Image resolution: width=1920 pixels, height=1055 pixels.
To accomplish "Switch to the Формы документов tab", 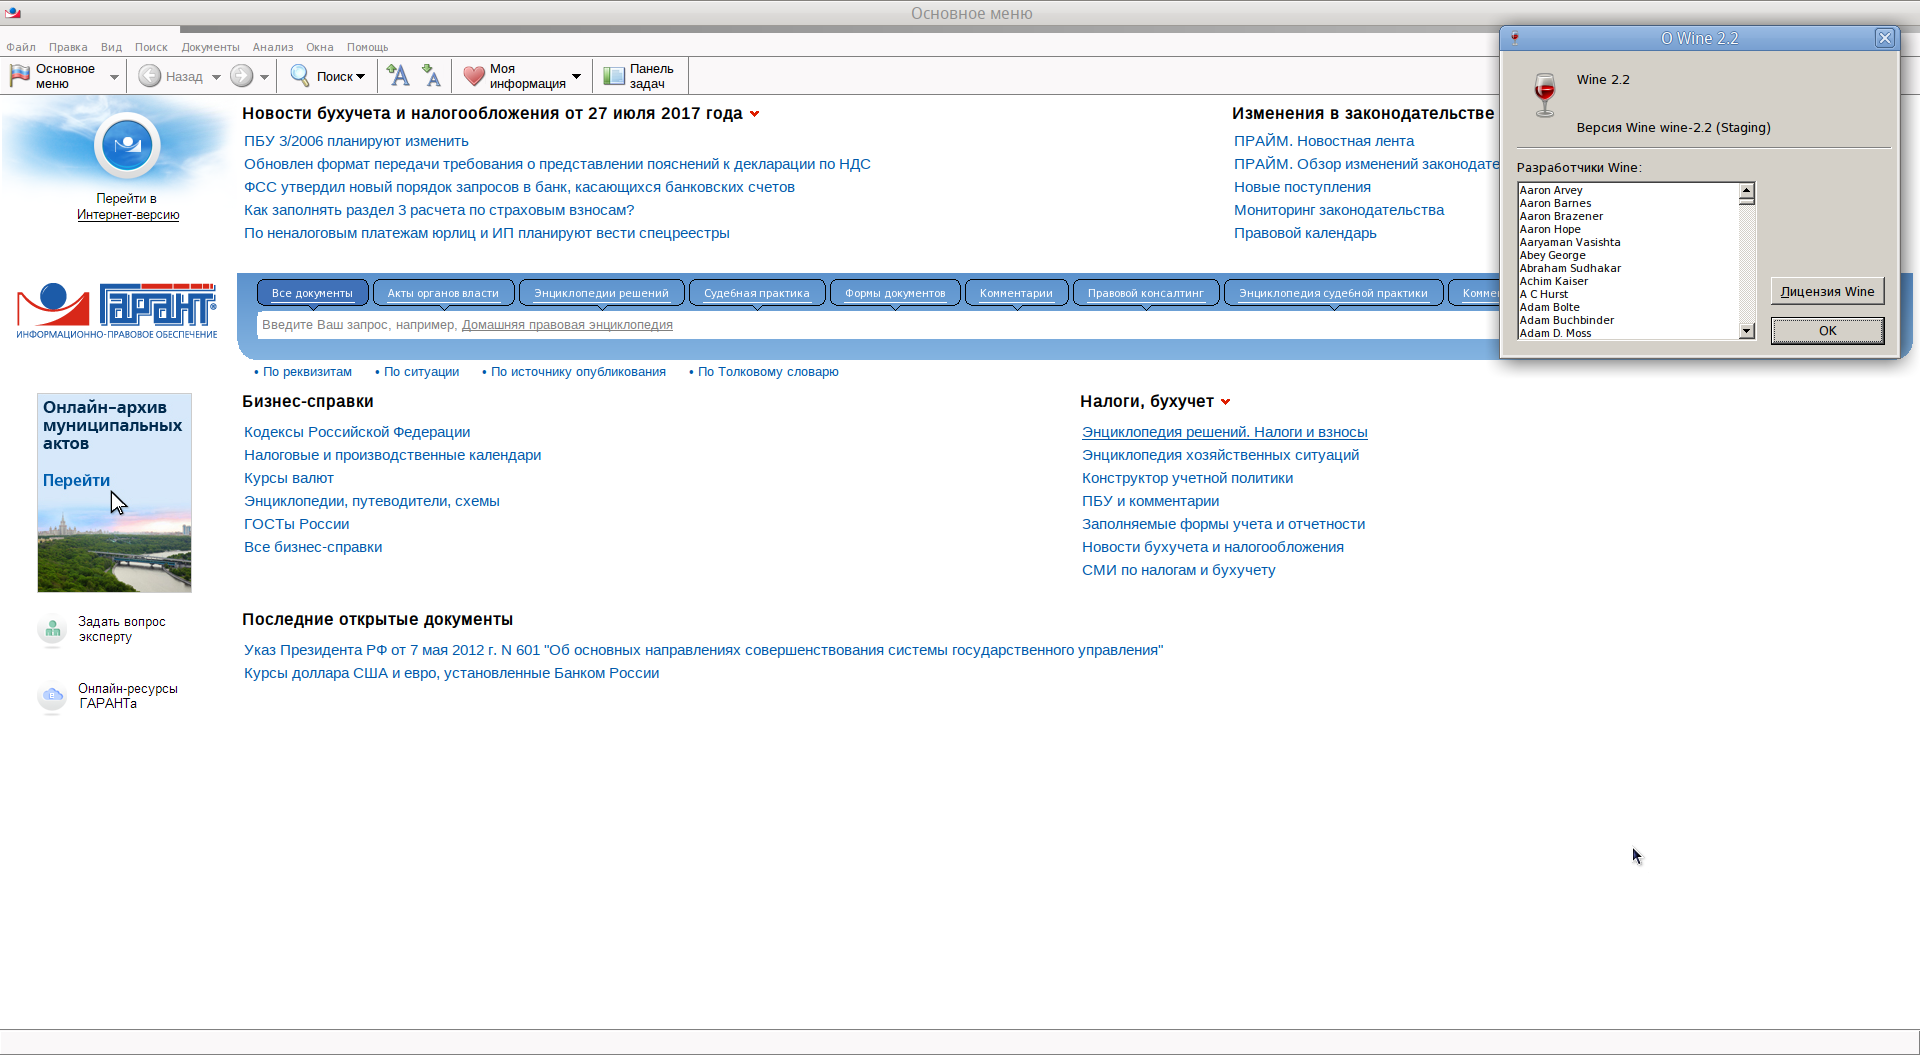I will click(895, 293).
